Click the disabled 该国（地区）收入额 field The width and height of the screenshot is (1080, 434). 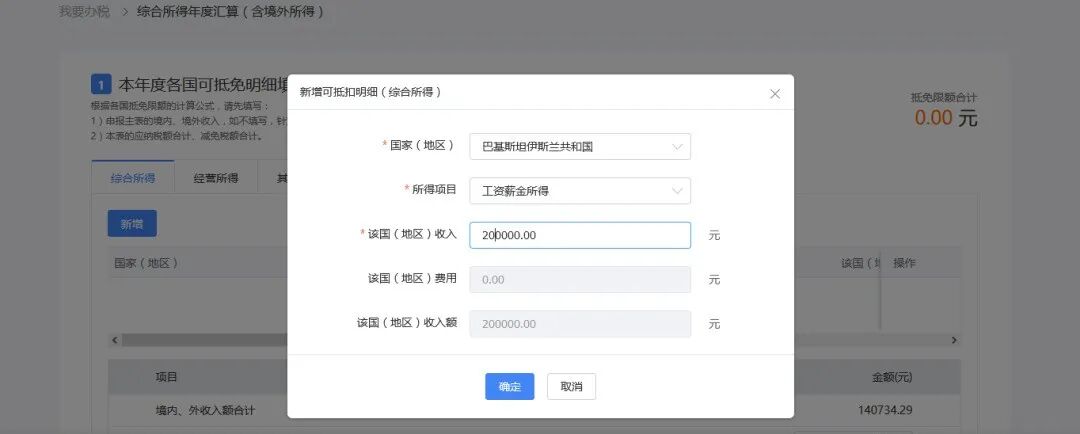point(580,324)
